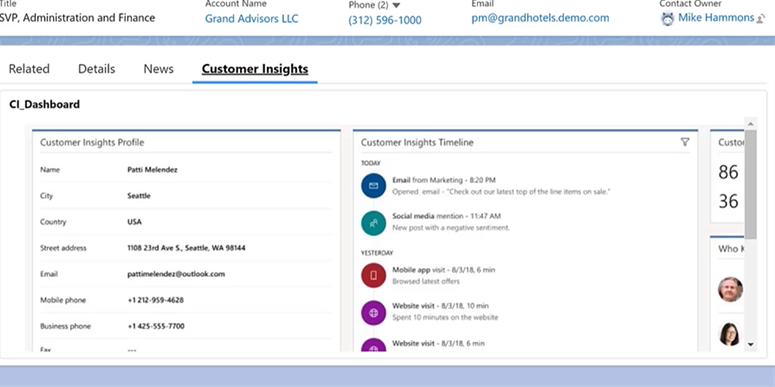Click the number 36 in the right card
This screenshot has width=775, height=387.
729,202
